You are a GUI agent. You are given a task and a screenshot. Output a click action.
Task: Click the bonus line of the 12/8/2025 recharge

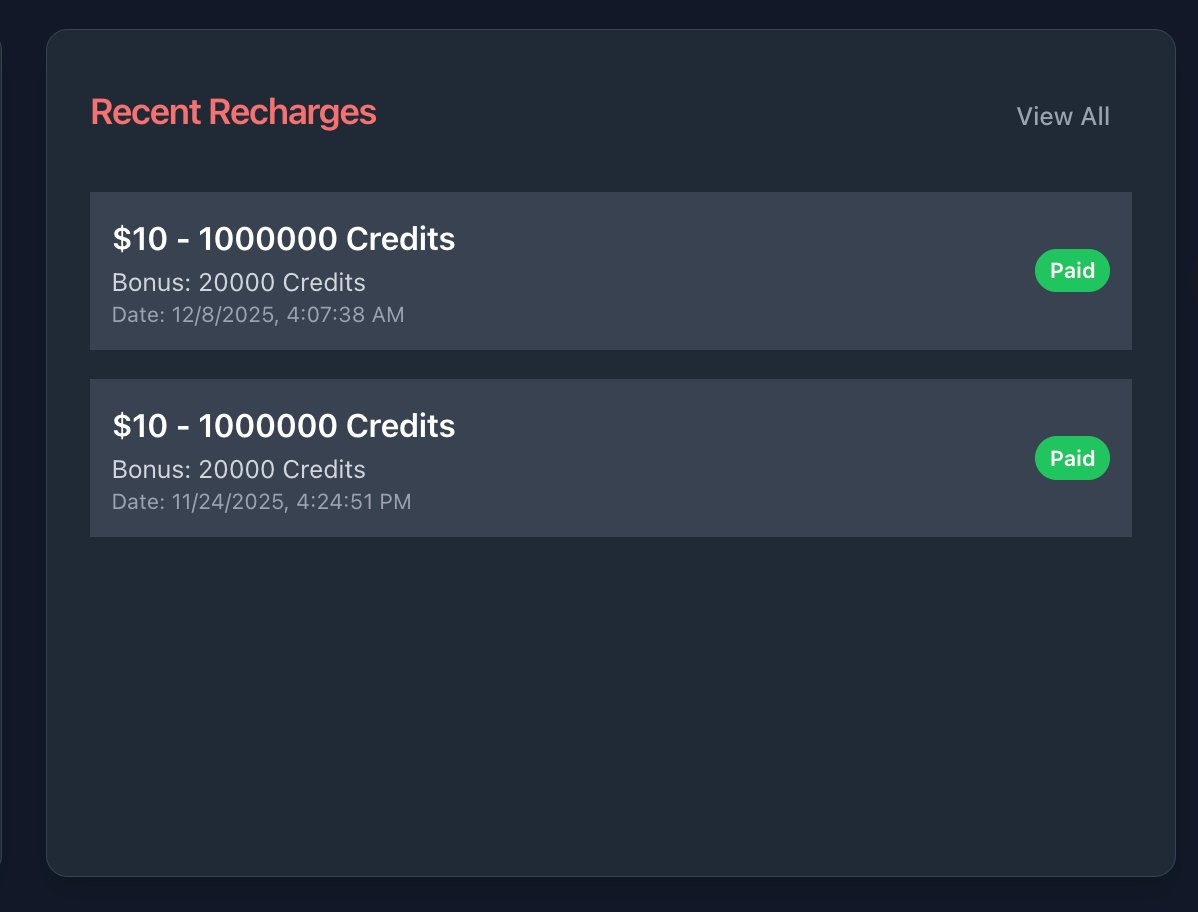point(238,282)
